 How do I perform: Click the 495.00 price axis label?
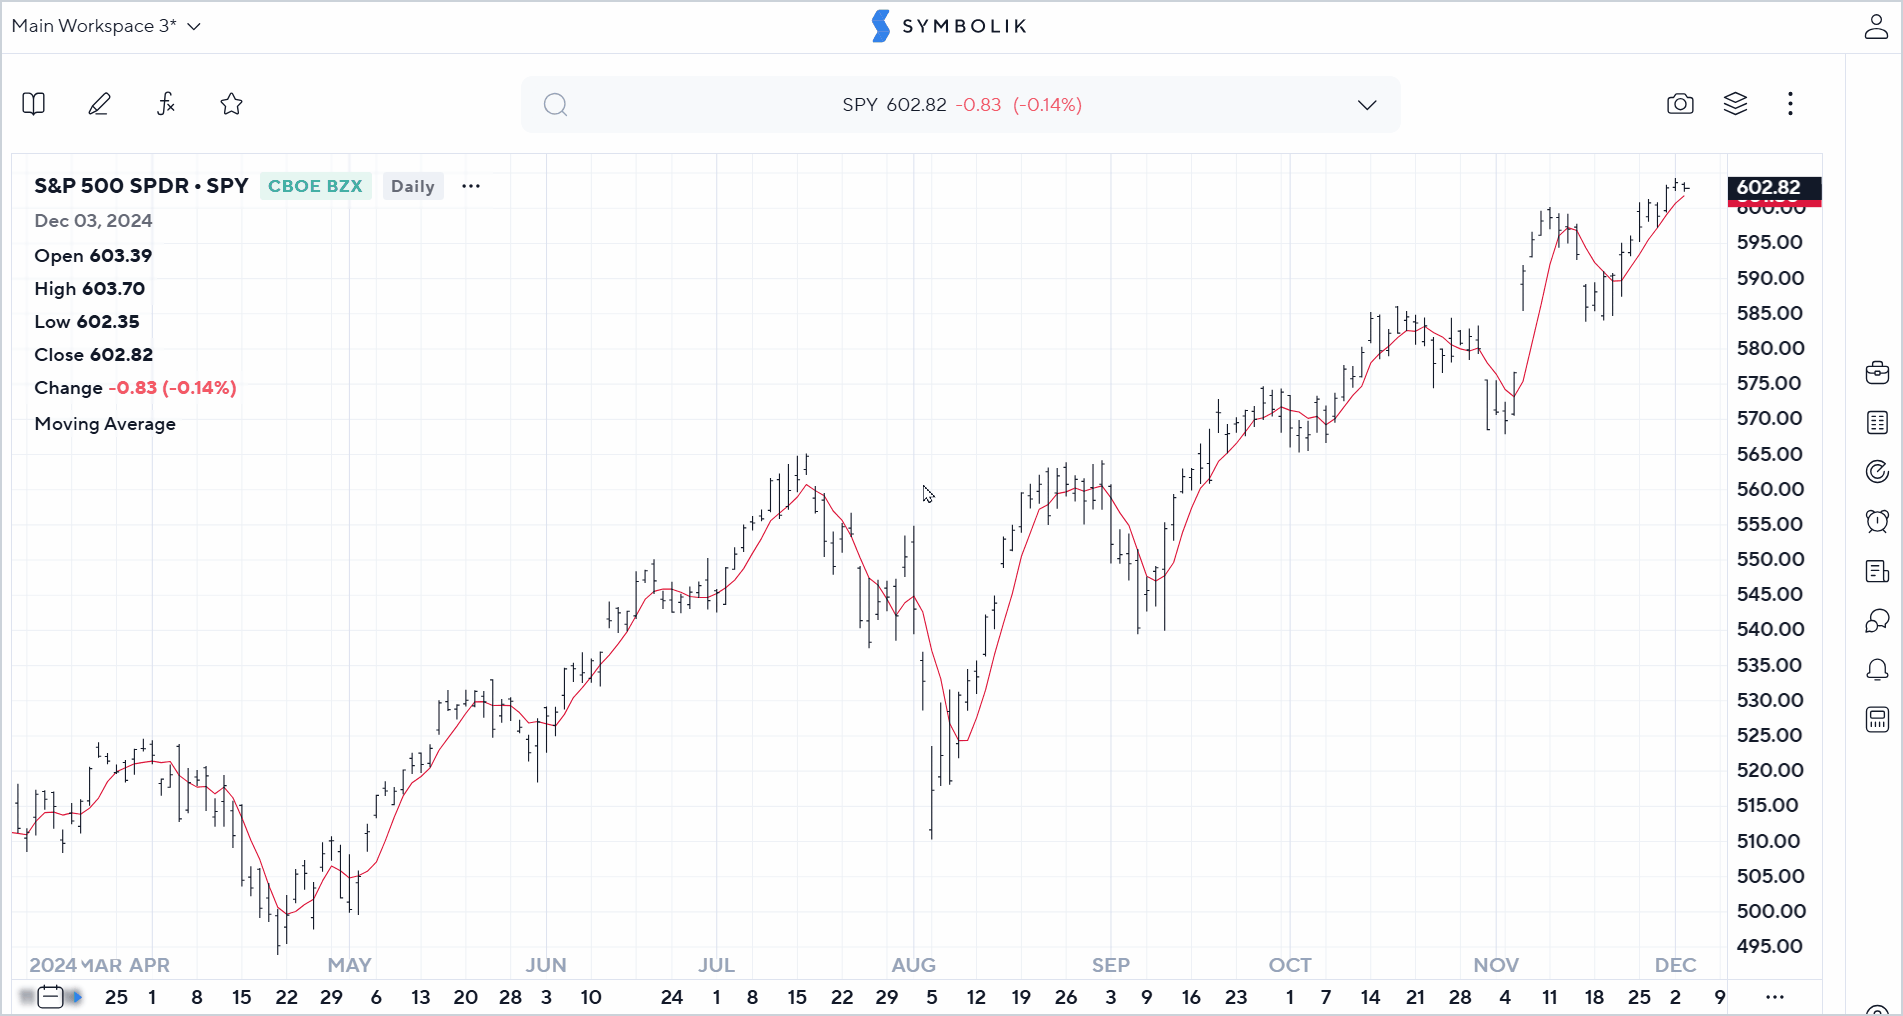point(1769,946)
